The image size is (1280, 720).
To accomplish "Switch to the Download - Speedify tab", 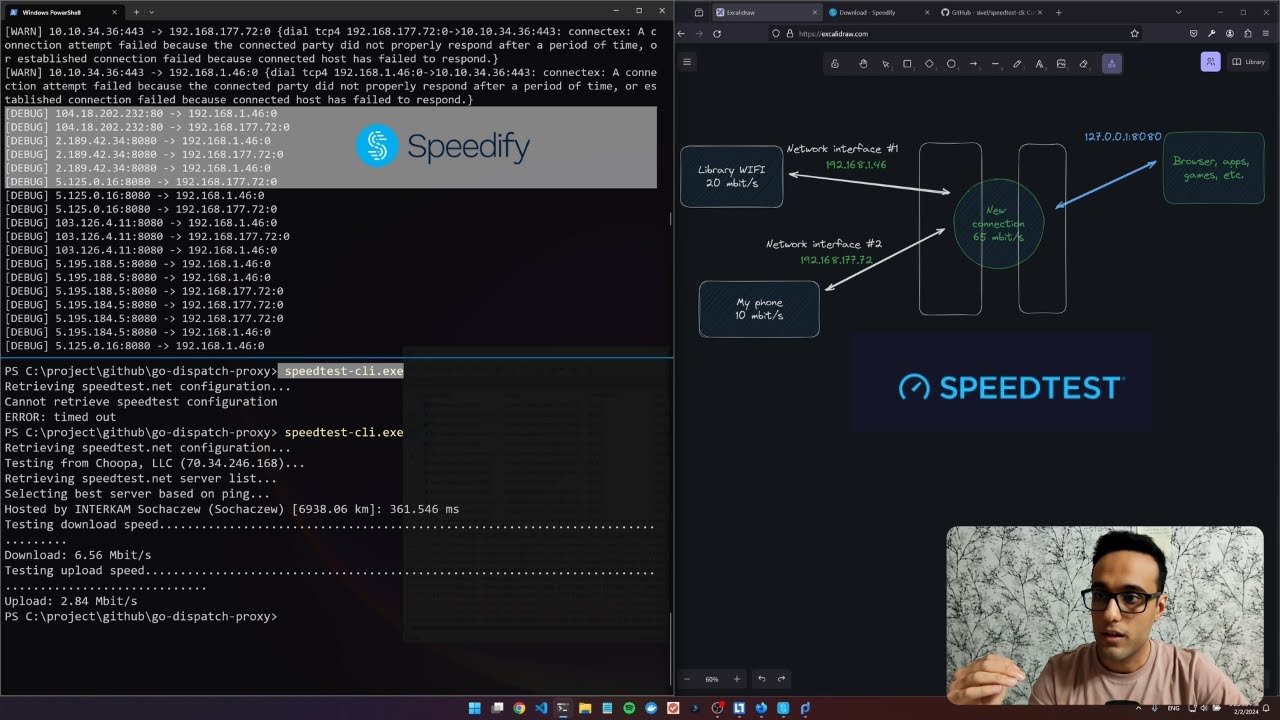I will [877, 12].
